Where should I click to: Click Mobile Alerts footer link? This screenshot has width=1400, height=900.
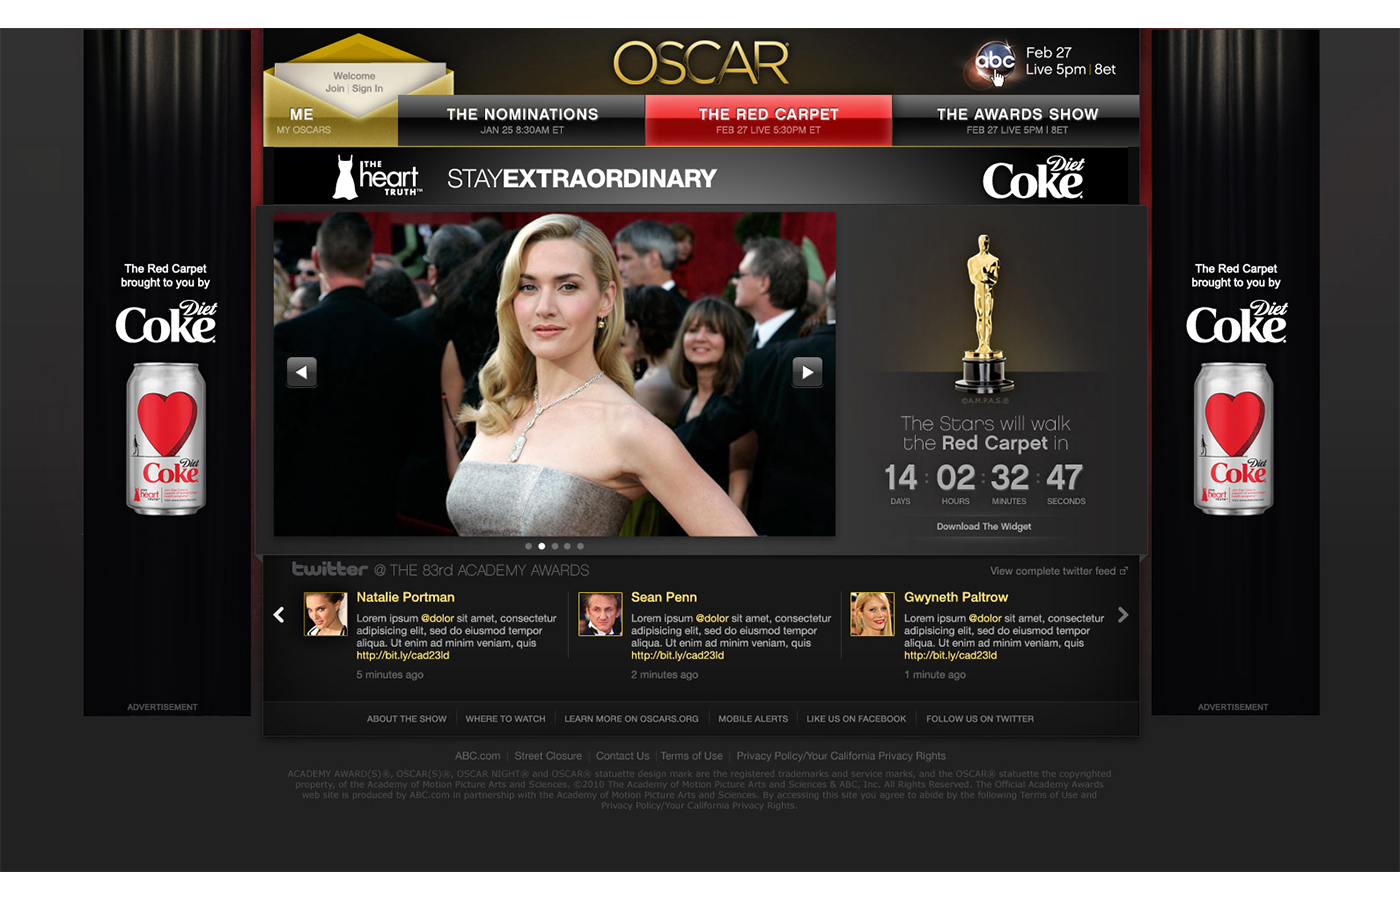pos(753,719)
